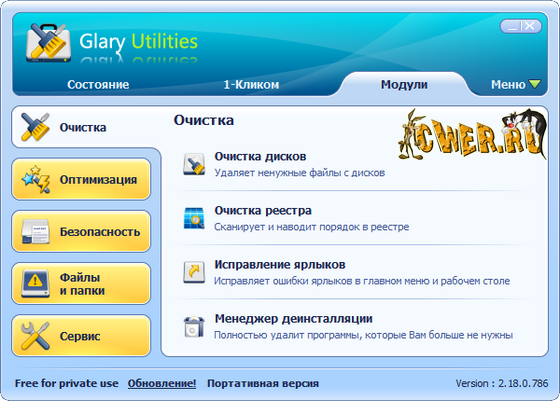Screen dimensions: 560x401
Task: Click 'Удаляет ненужные файлы с дисков' description
Action: pos(299,173)
